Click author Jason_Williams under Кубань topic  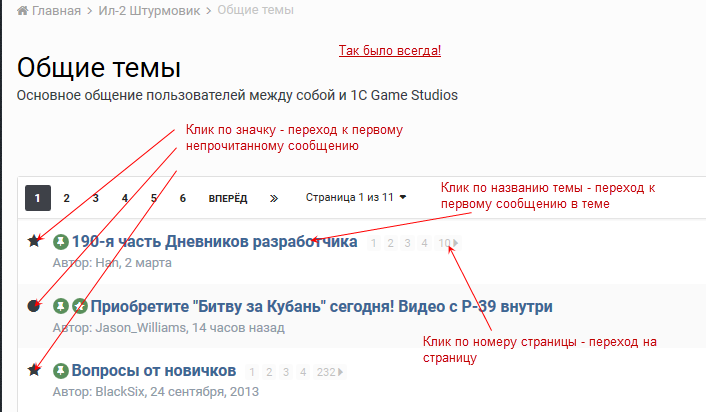click(x=141, y=327)
